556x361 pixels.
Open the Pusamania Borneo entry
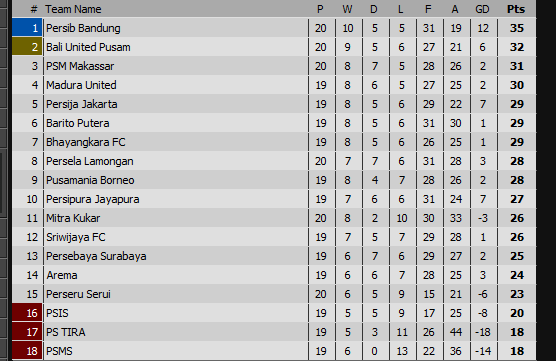tap(90, 180)
